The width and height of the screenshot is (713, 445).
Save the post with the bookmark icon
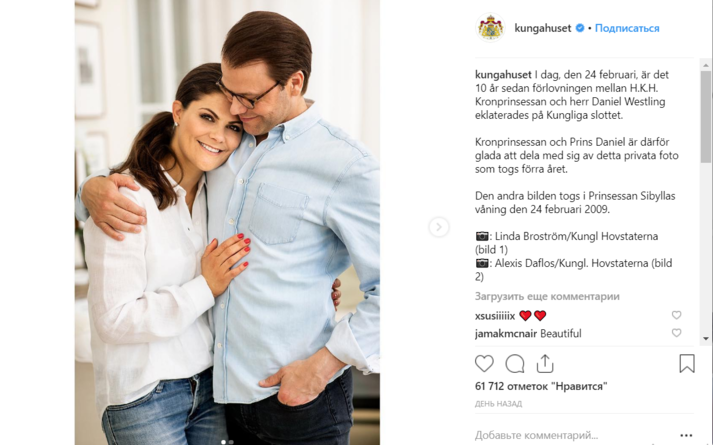[687, 363]
